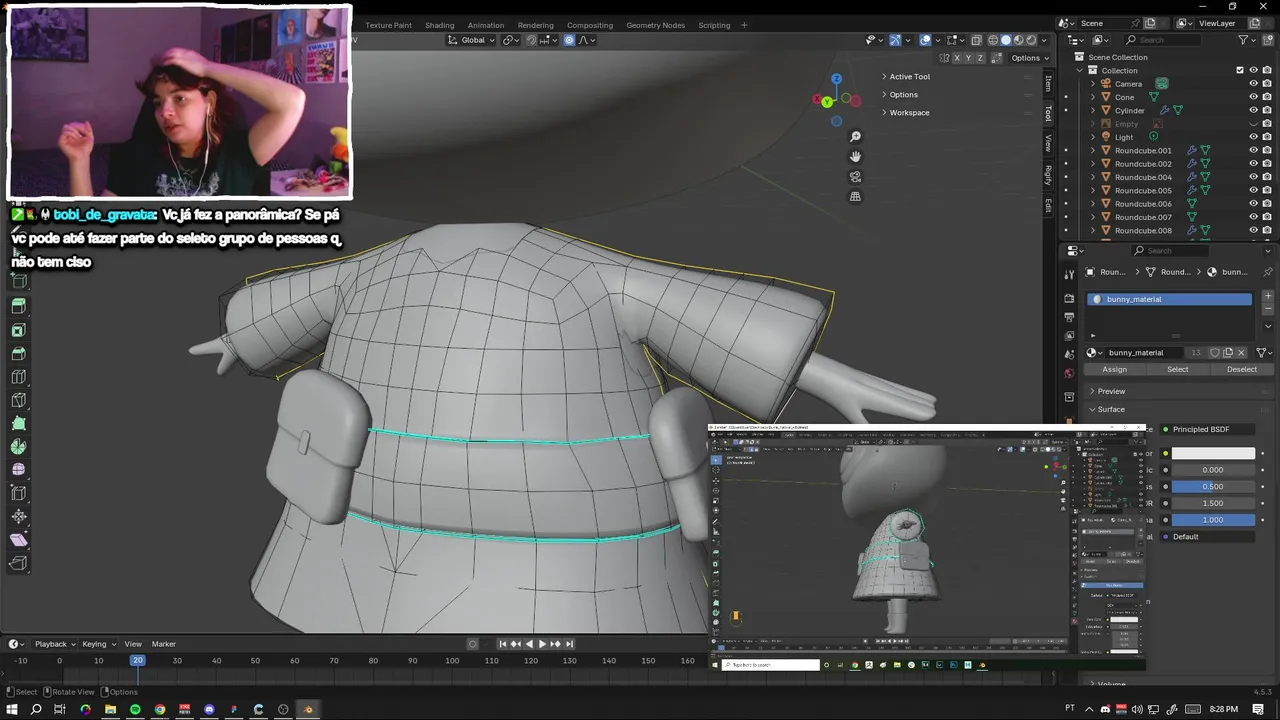Click the Assign material button
1280x720 pixels.
[x=1114, y=369]
